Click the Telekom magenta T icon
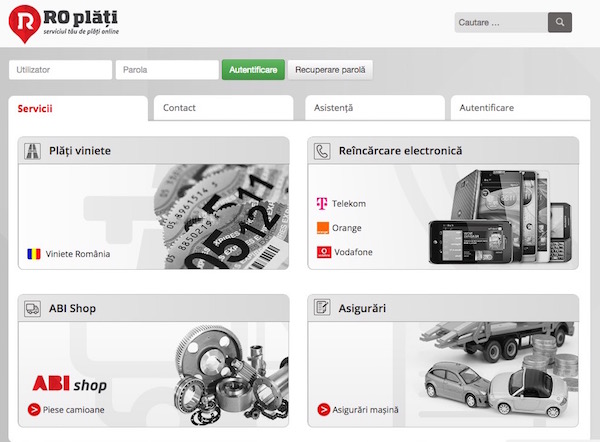 point(323,204)
